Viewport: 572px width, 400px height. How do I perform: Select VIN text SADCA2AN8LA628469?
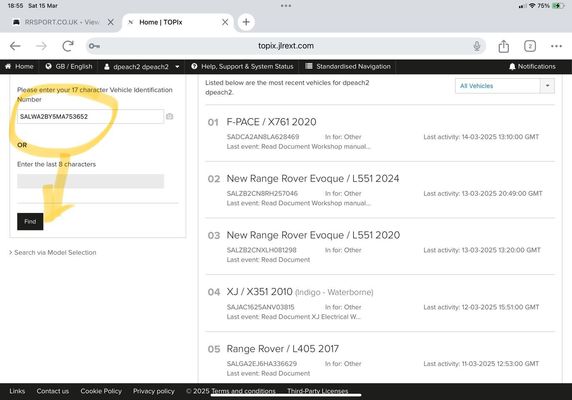coord(263,137)
